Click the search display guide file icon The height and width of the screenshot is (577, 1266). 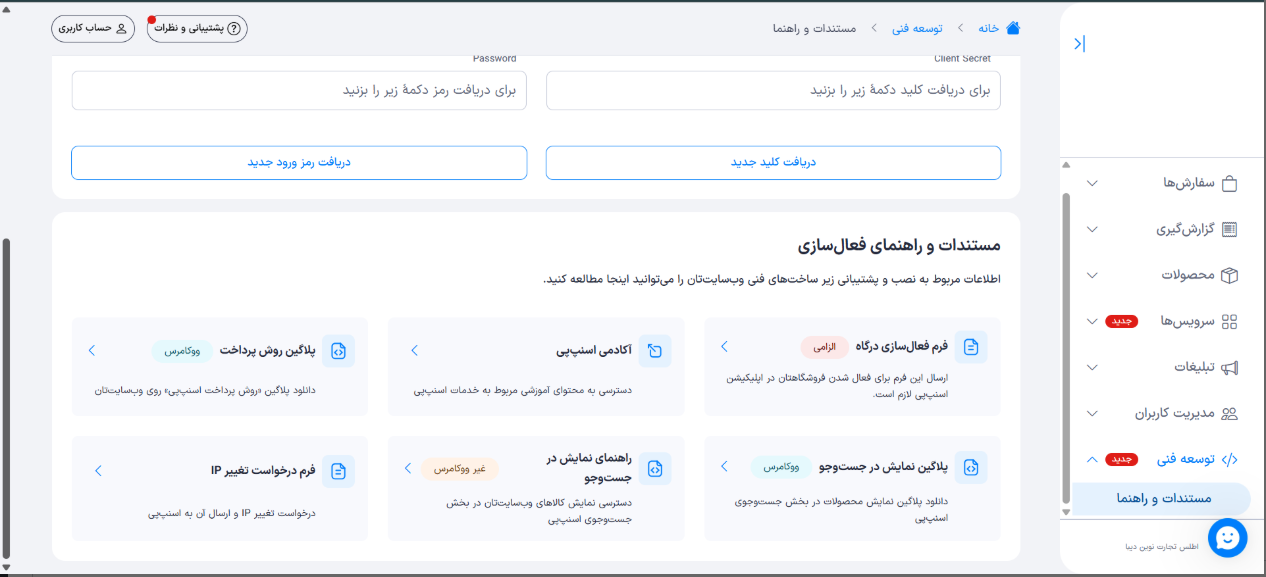click(655, 469)
